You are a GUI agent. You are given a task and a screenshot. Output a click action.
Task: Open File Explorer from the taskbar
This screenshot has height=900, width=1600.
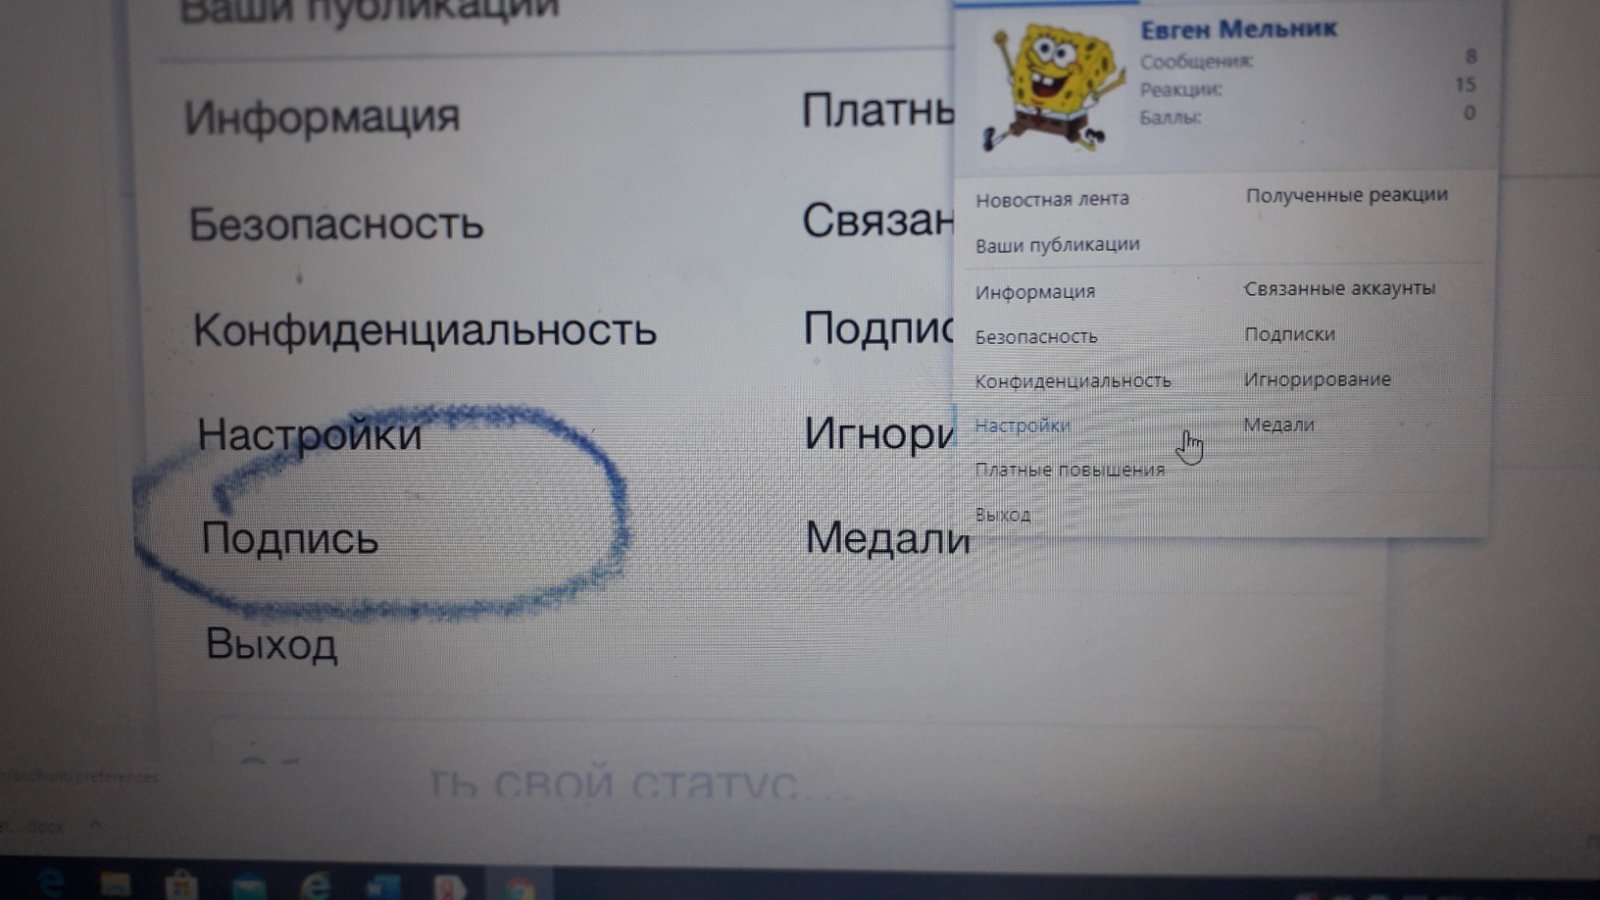point(115,884)
